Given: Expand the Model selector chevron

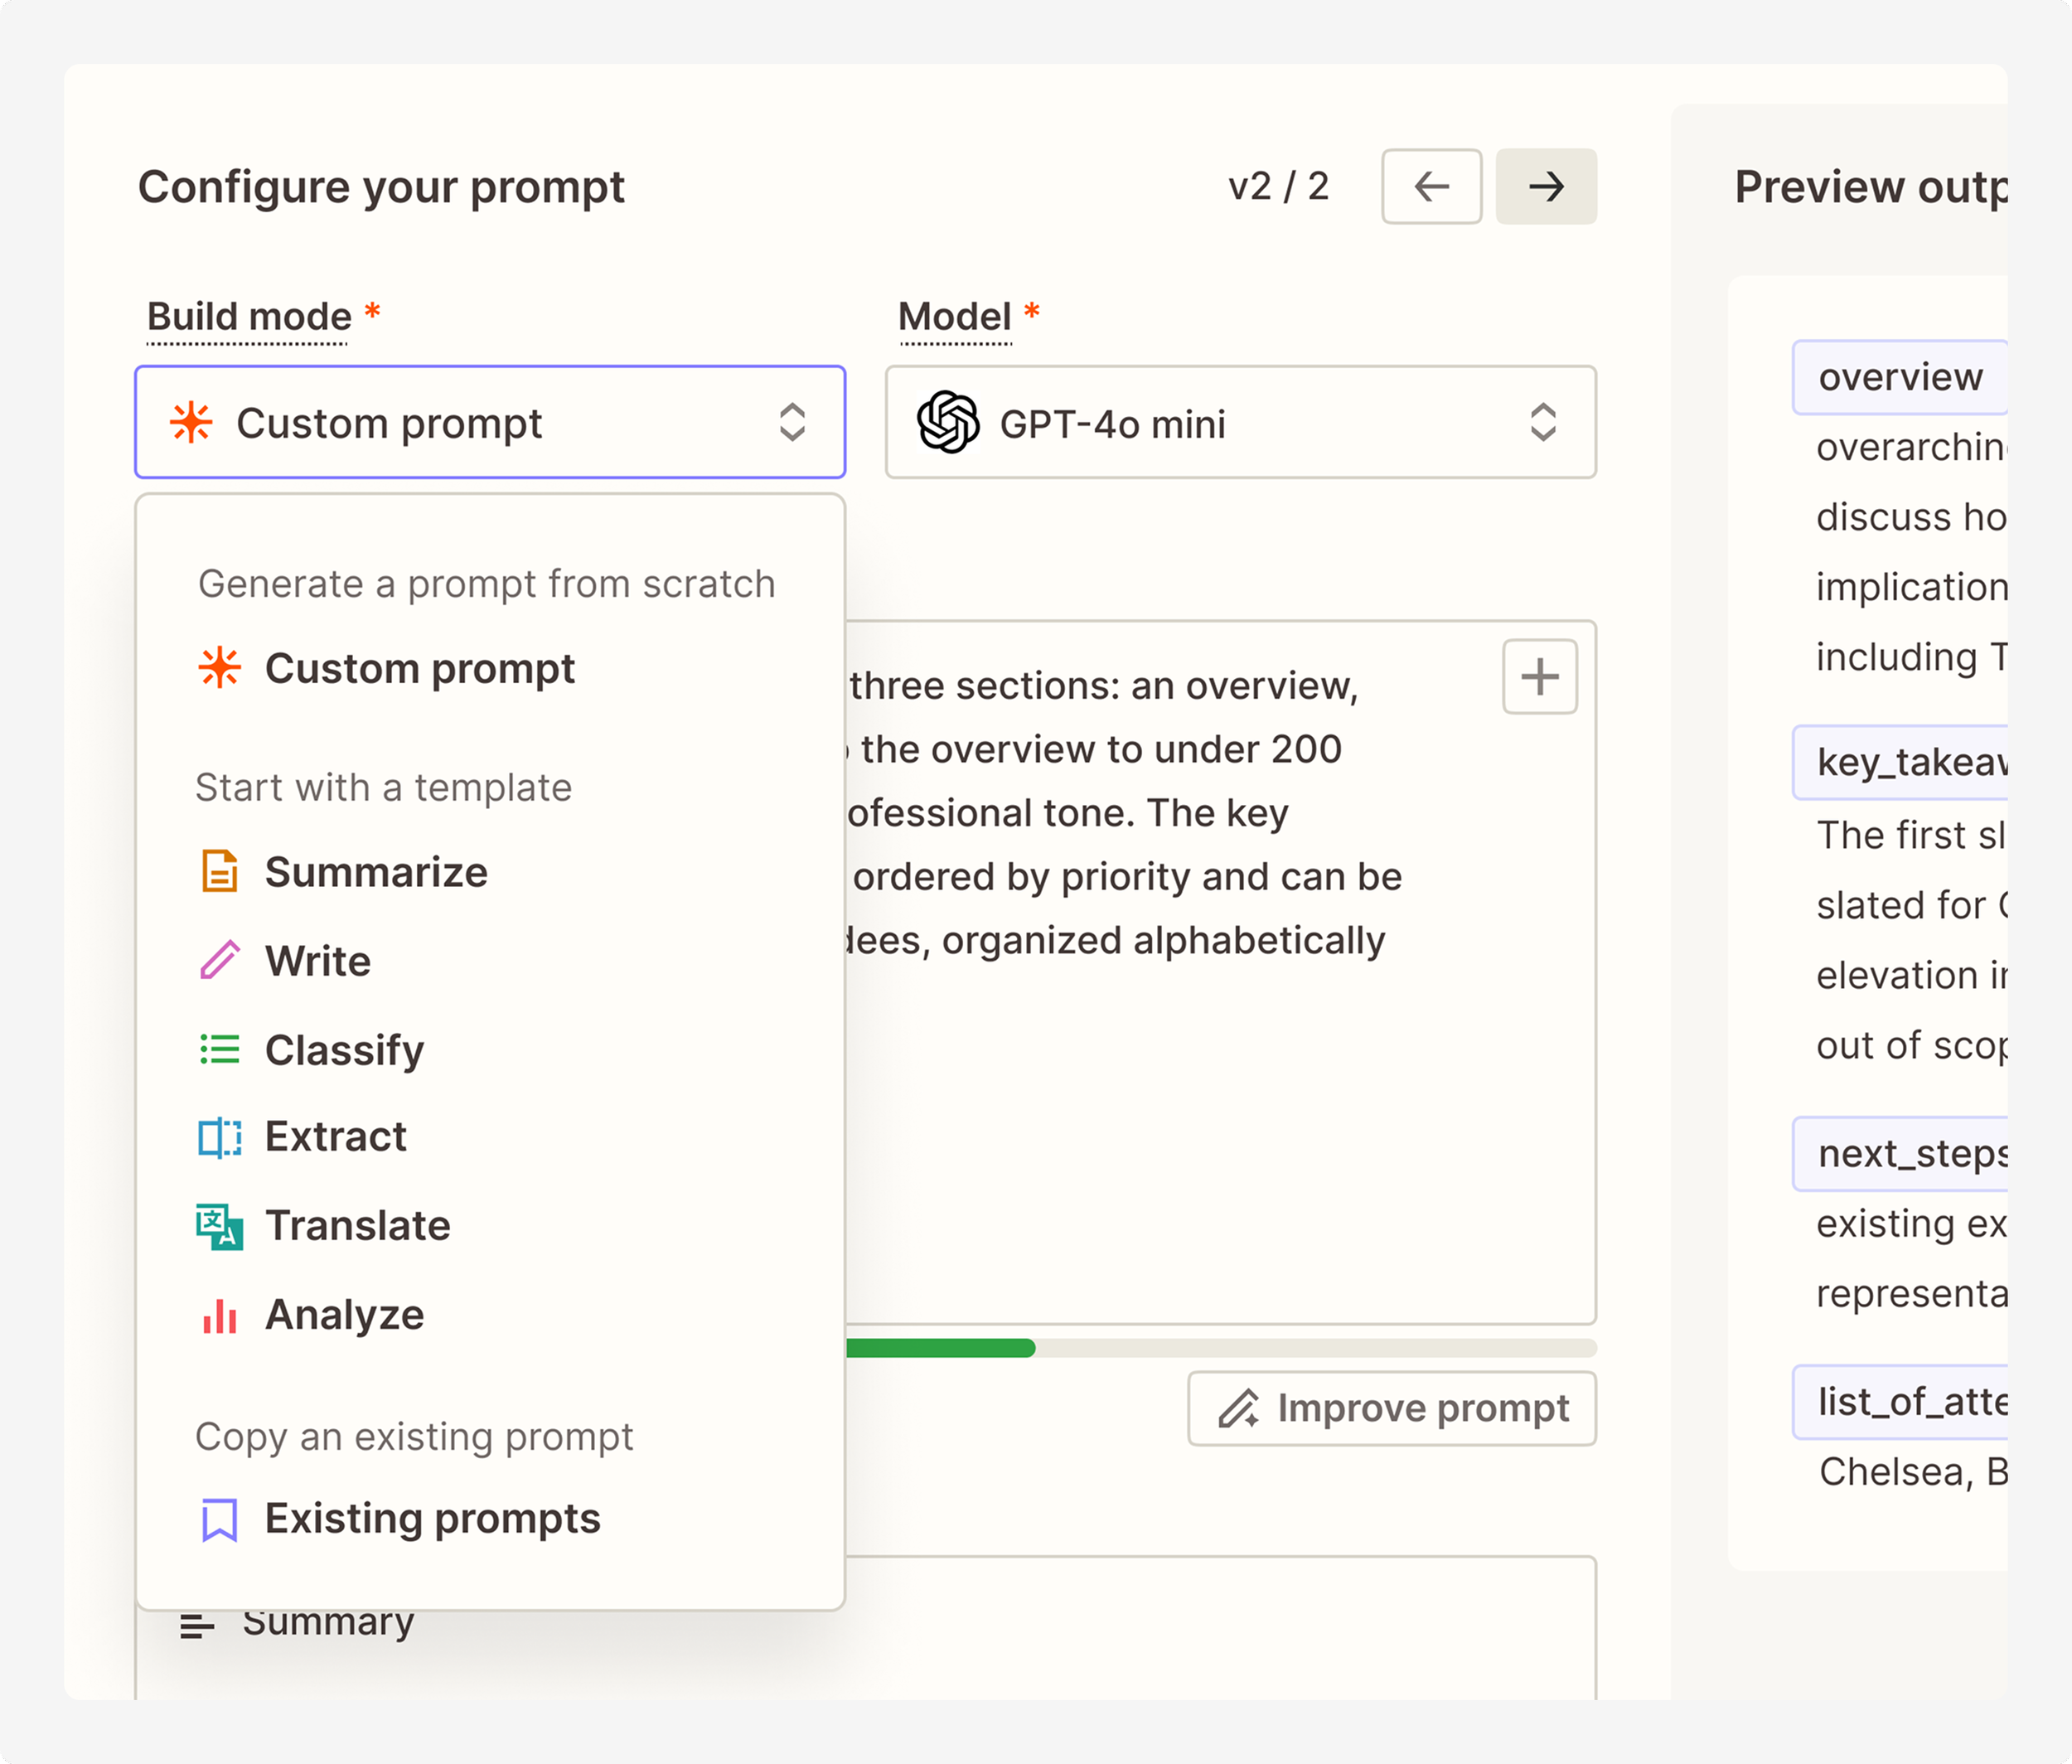Looking at the screenshot, I should coord(1542,423).
